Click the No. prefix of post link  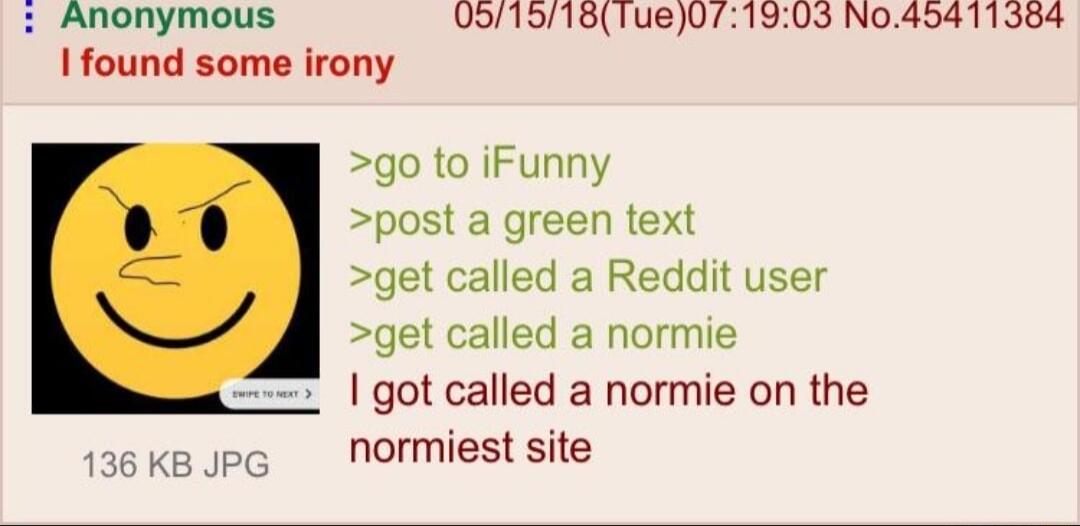871,17
